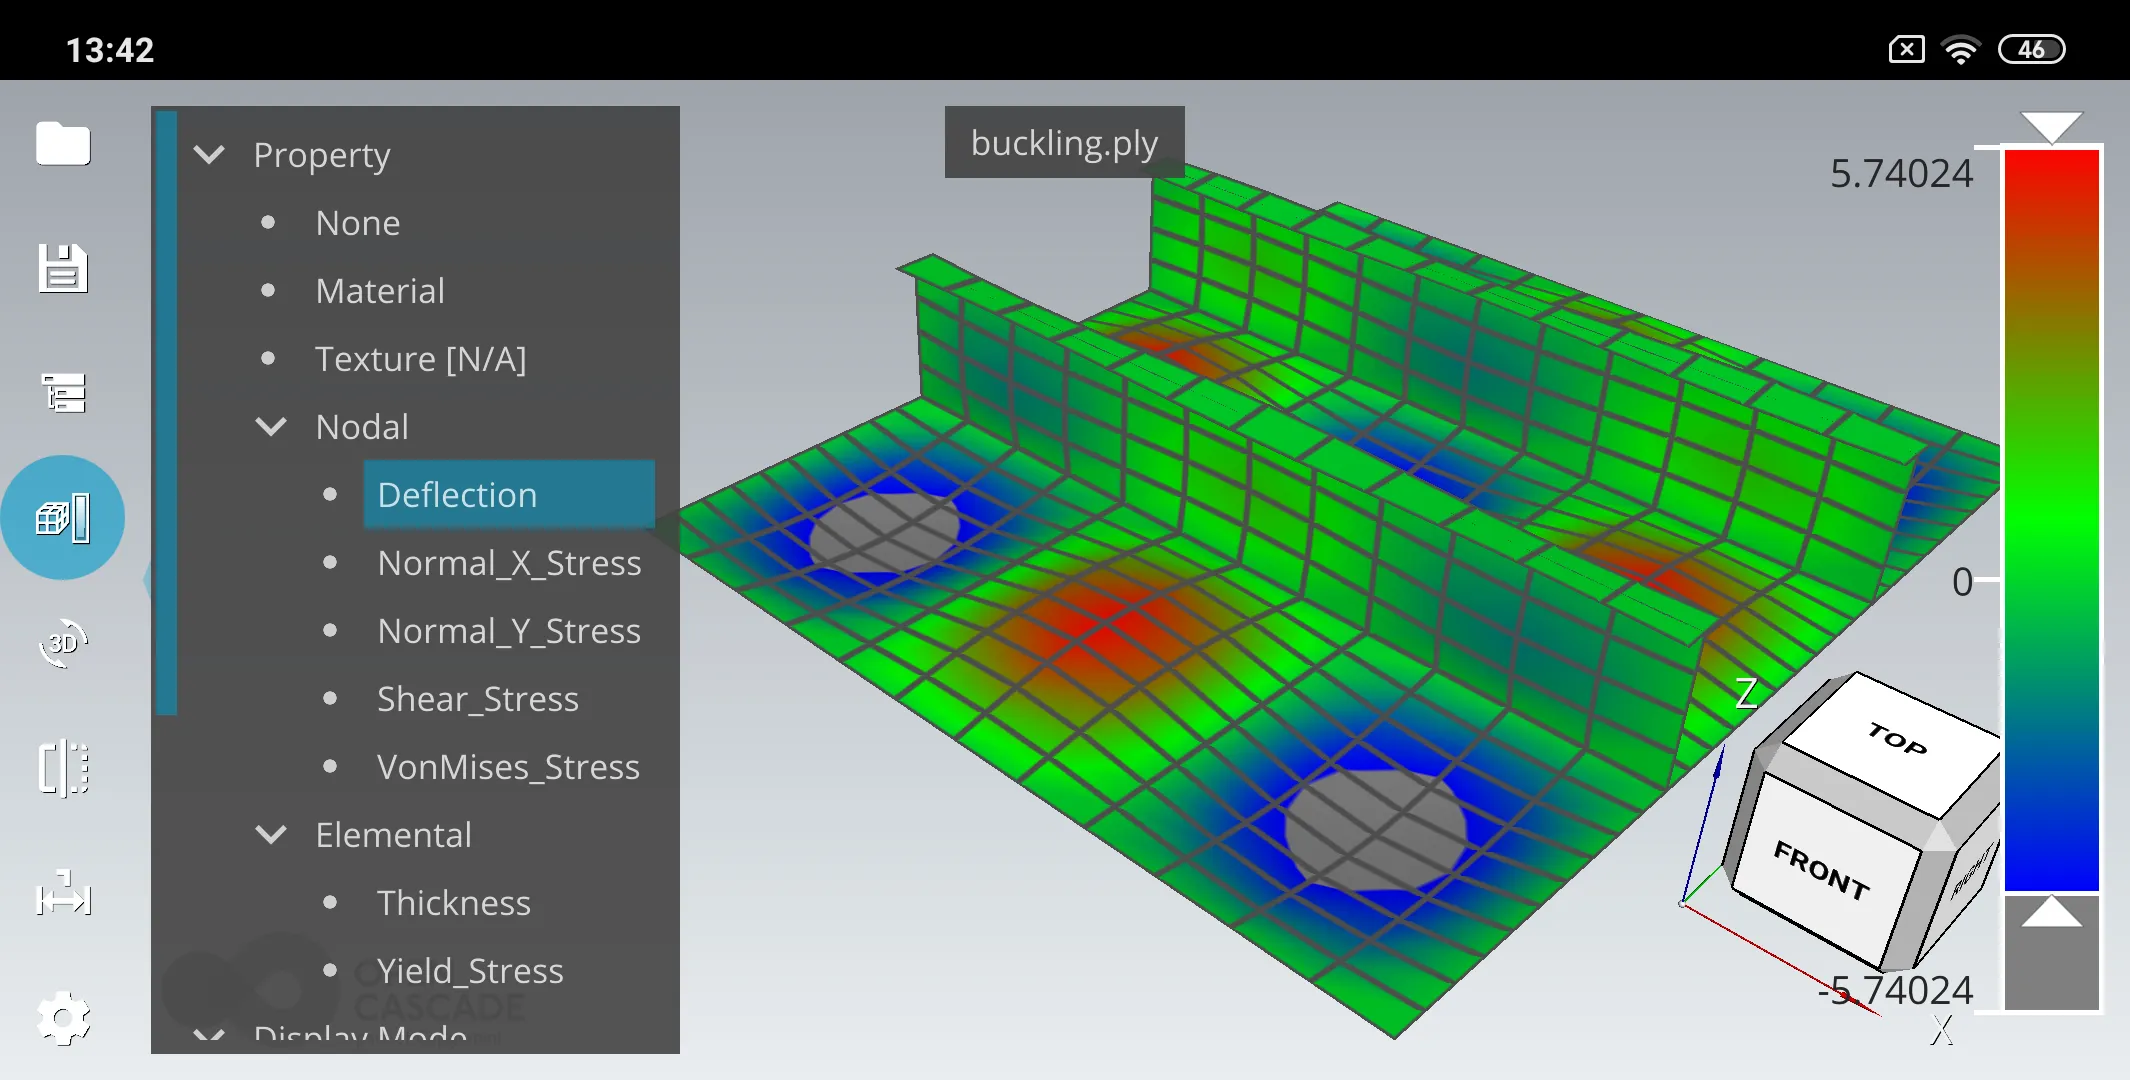Collapse the Property section
2130x1080 pixels.
[212, 154]
